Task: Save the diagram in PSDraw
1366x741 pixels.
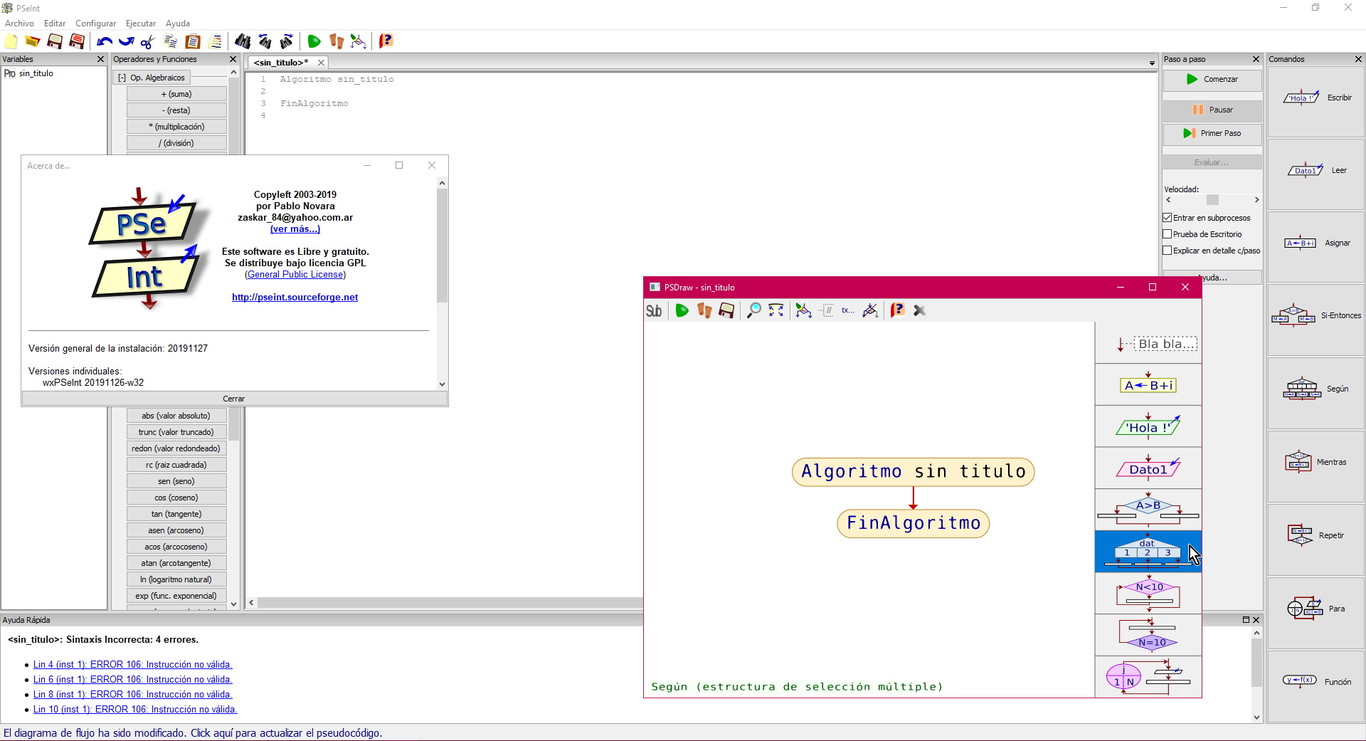Action: coord(725,310)
